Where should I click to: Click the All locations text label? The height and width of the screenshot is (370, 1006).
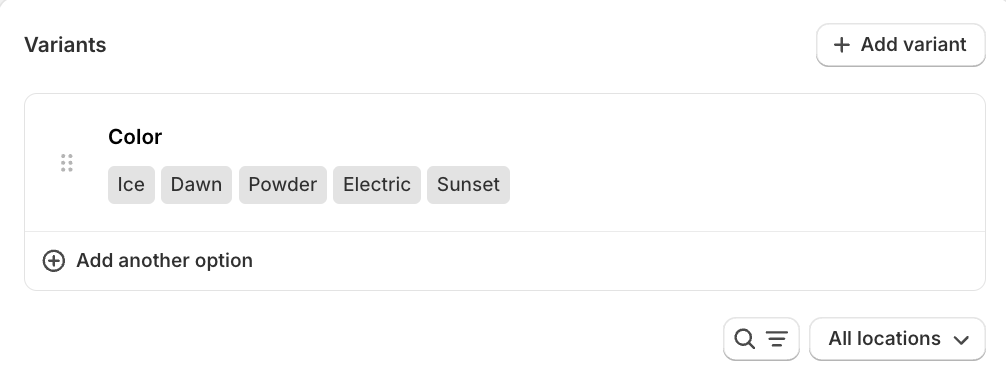coord(884,339)
